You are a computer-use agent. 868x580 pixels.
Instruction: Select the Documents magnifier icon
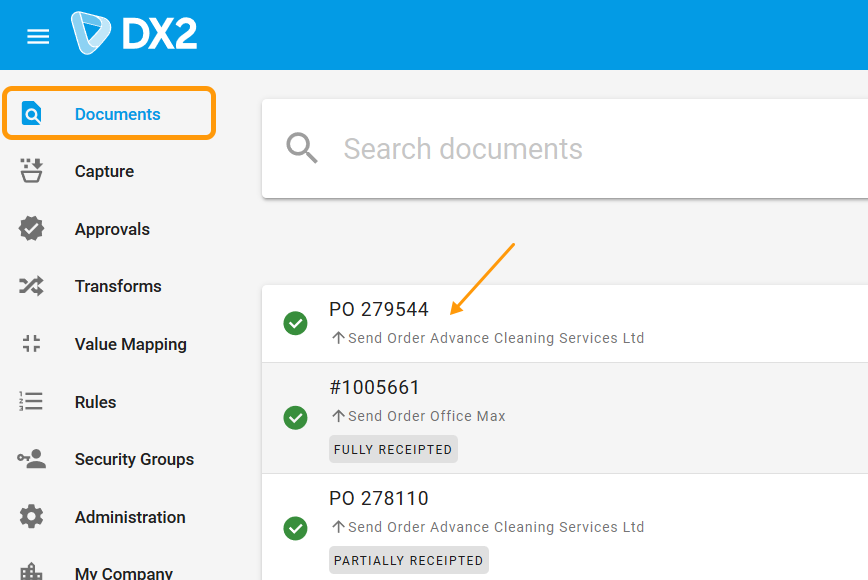click(30, 113)
